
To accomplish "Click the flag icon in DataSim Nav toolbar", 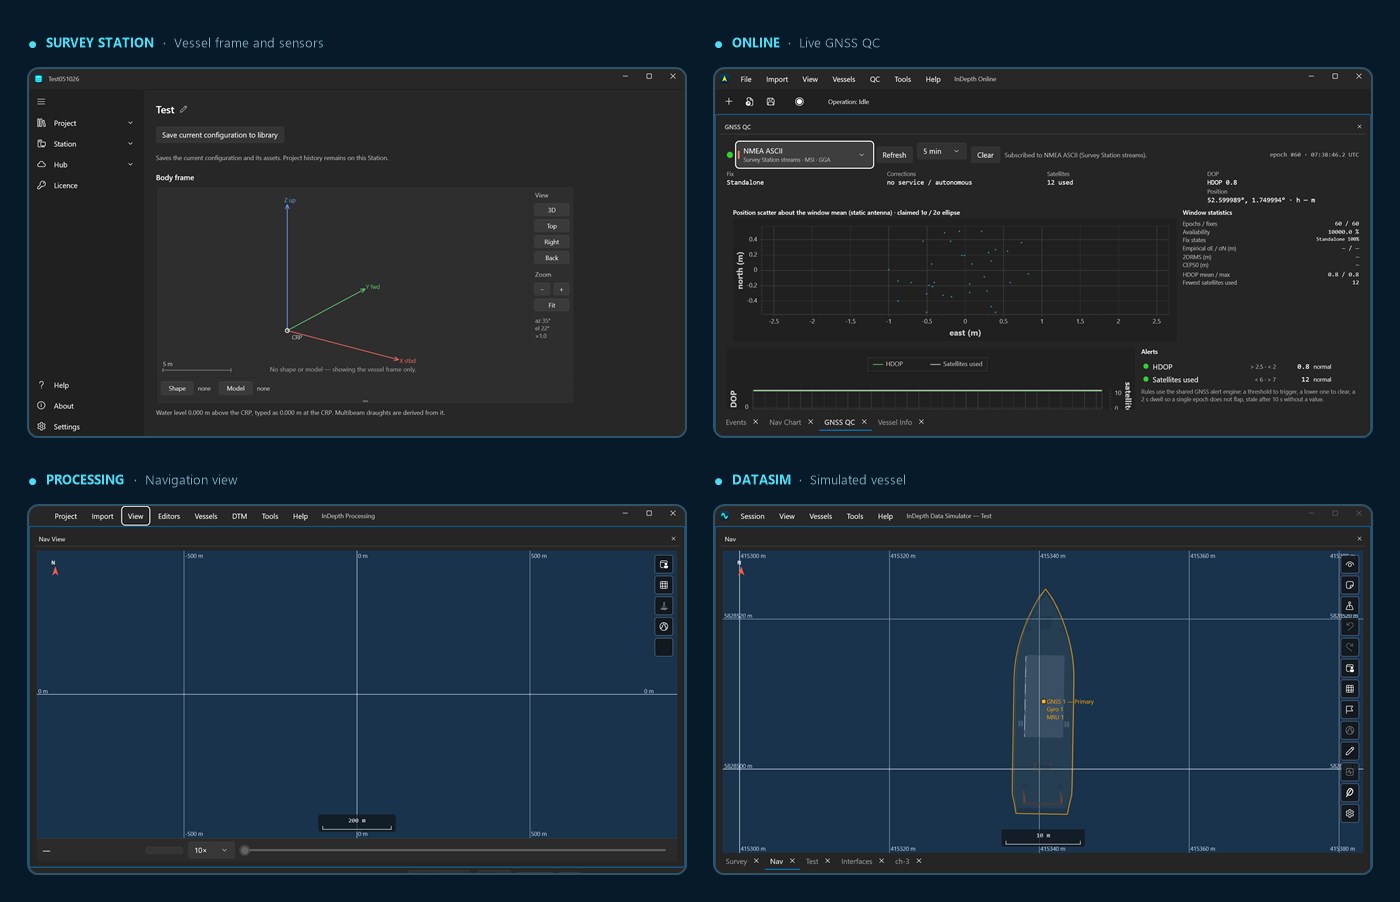I will (1350, 710).
